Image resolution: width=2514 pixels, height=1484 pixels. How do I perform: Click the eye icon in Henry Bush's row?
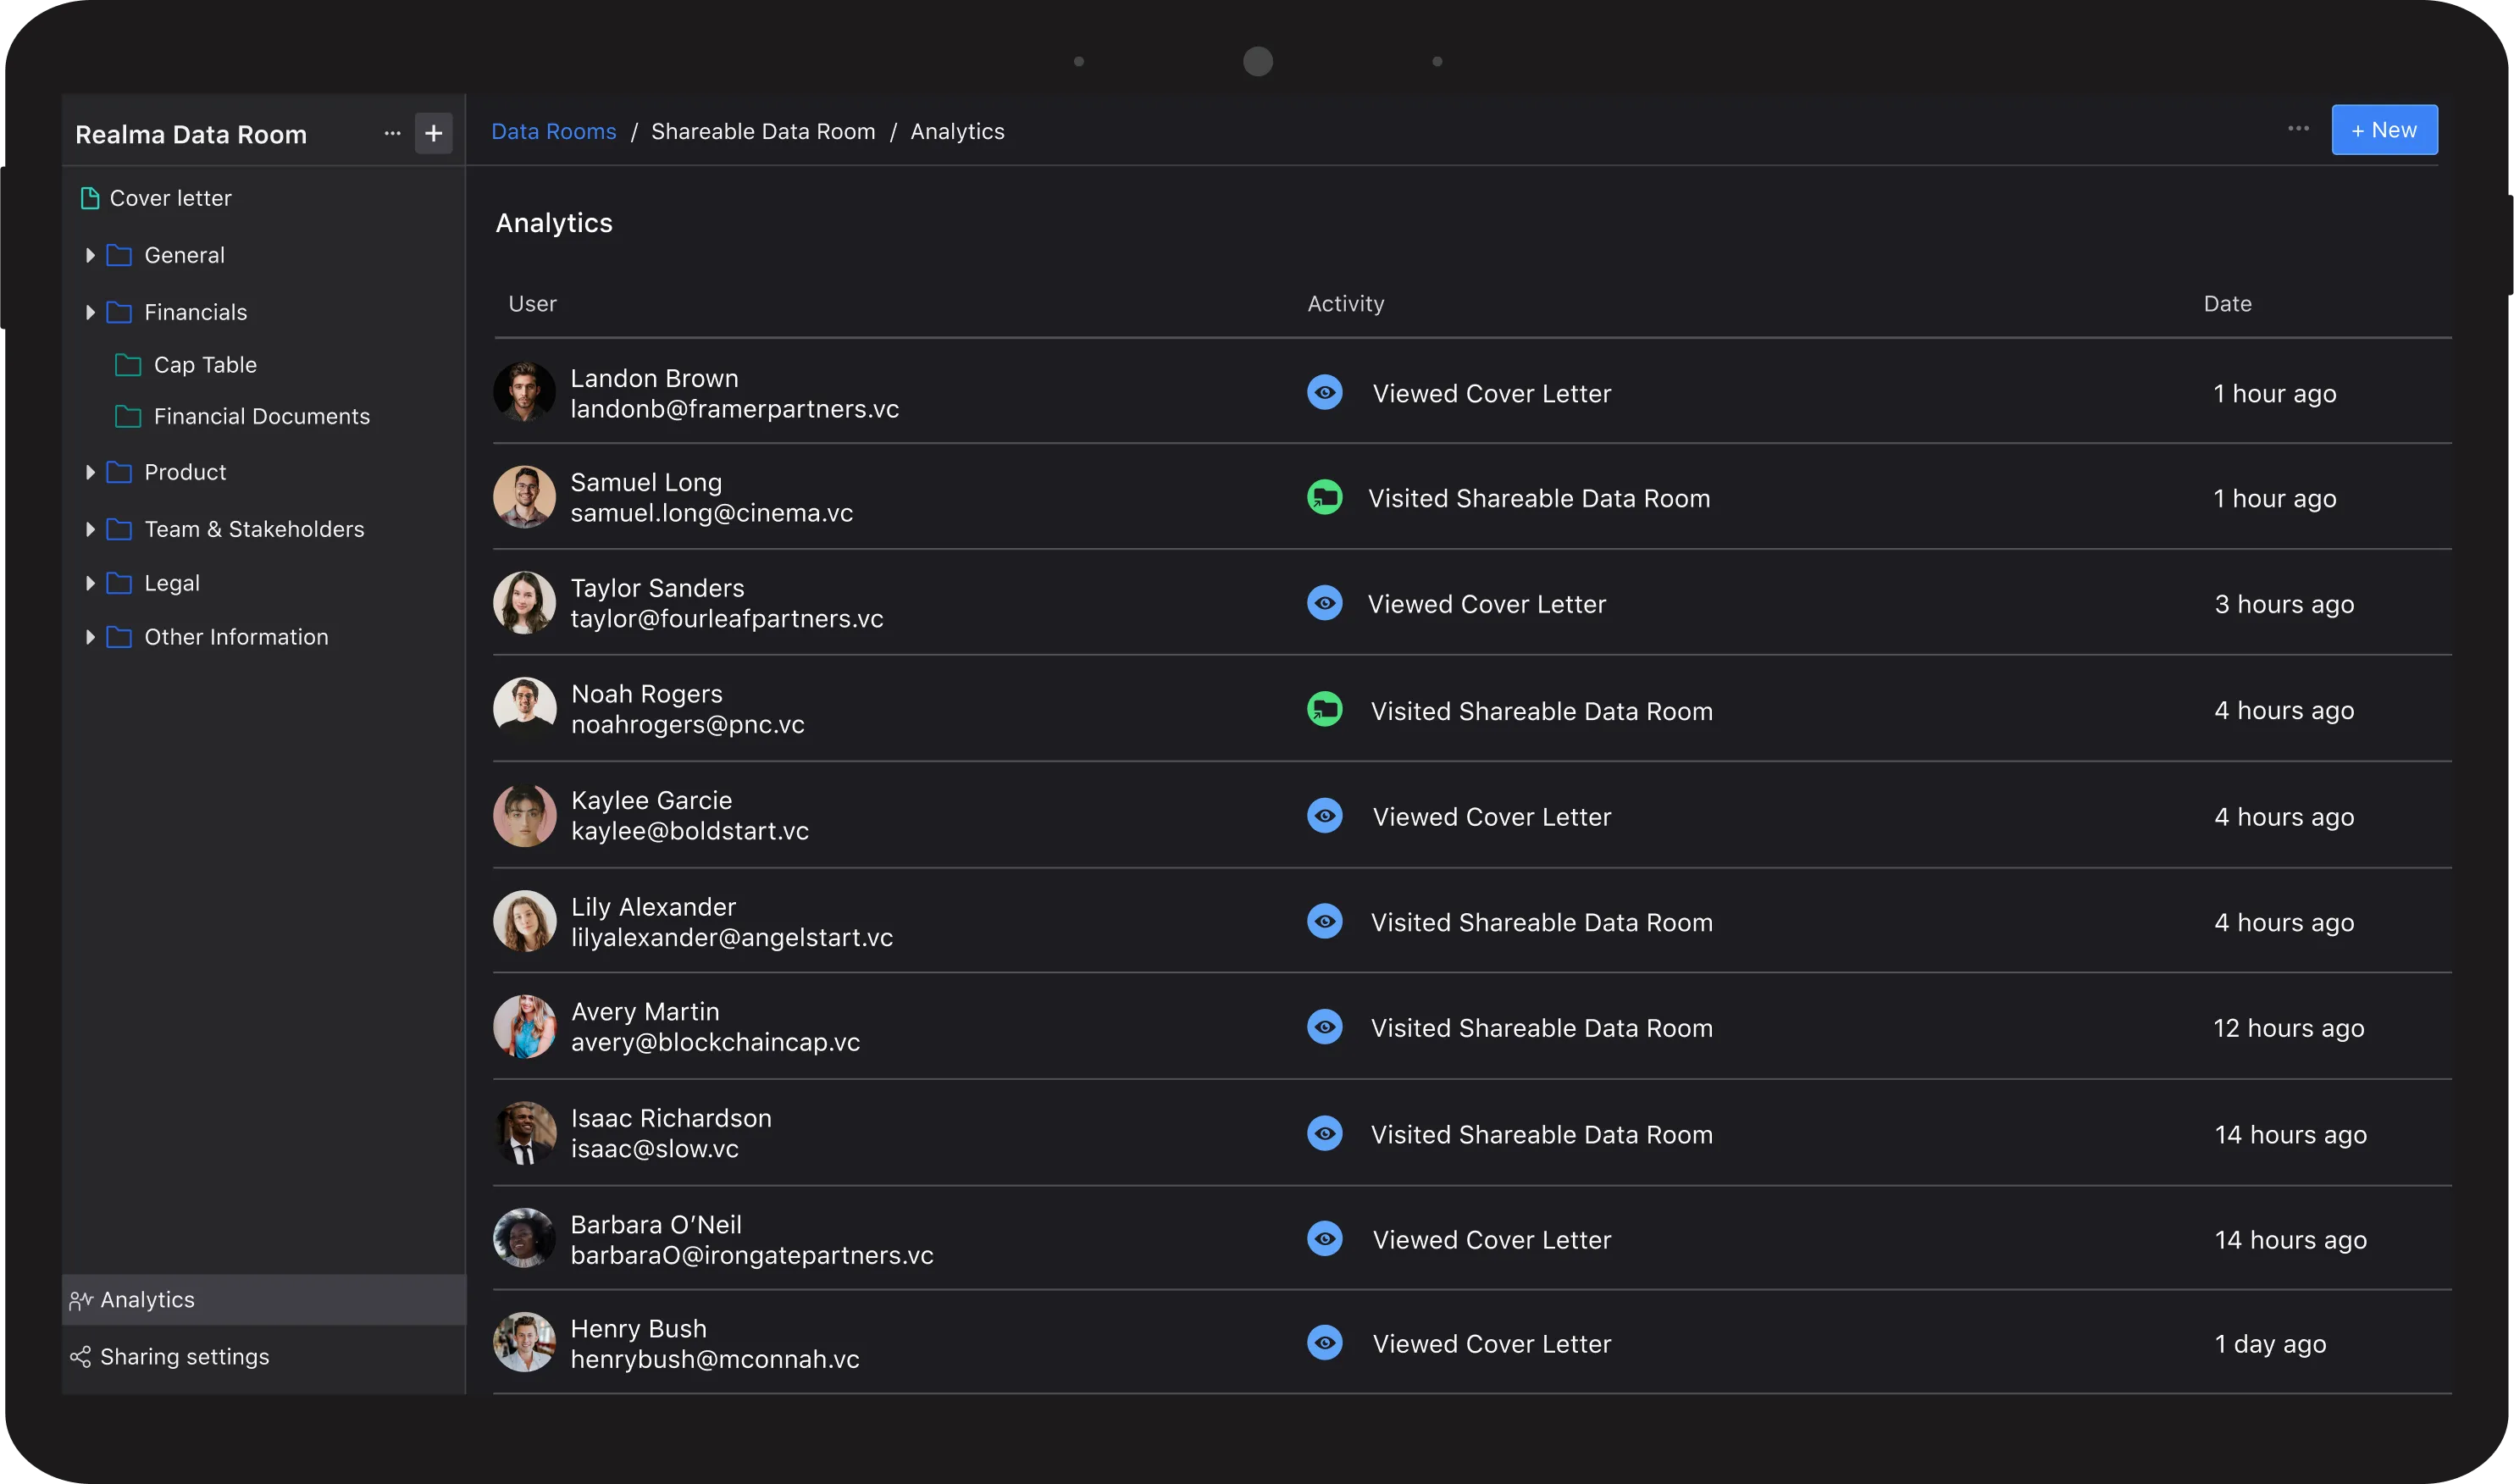click(1324, 1343)
